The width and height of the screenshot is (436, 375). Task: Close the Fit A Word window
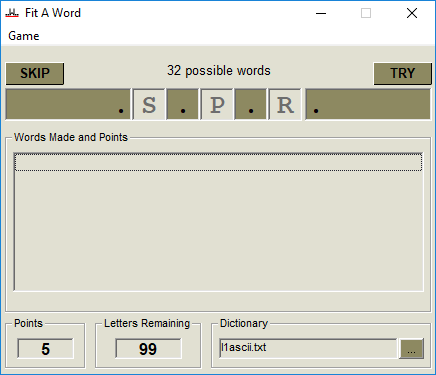412,13
